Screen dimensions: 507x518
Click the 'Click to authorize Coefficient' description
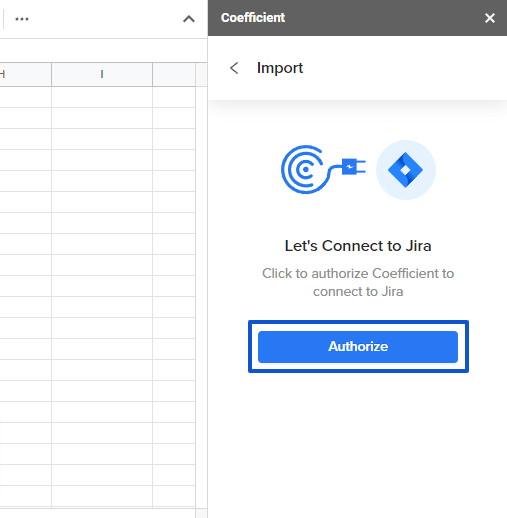click(x=358, y=282)
